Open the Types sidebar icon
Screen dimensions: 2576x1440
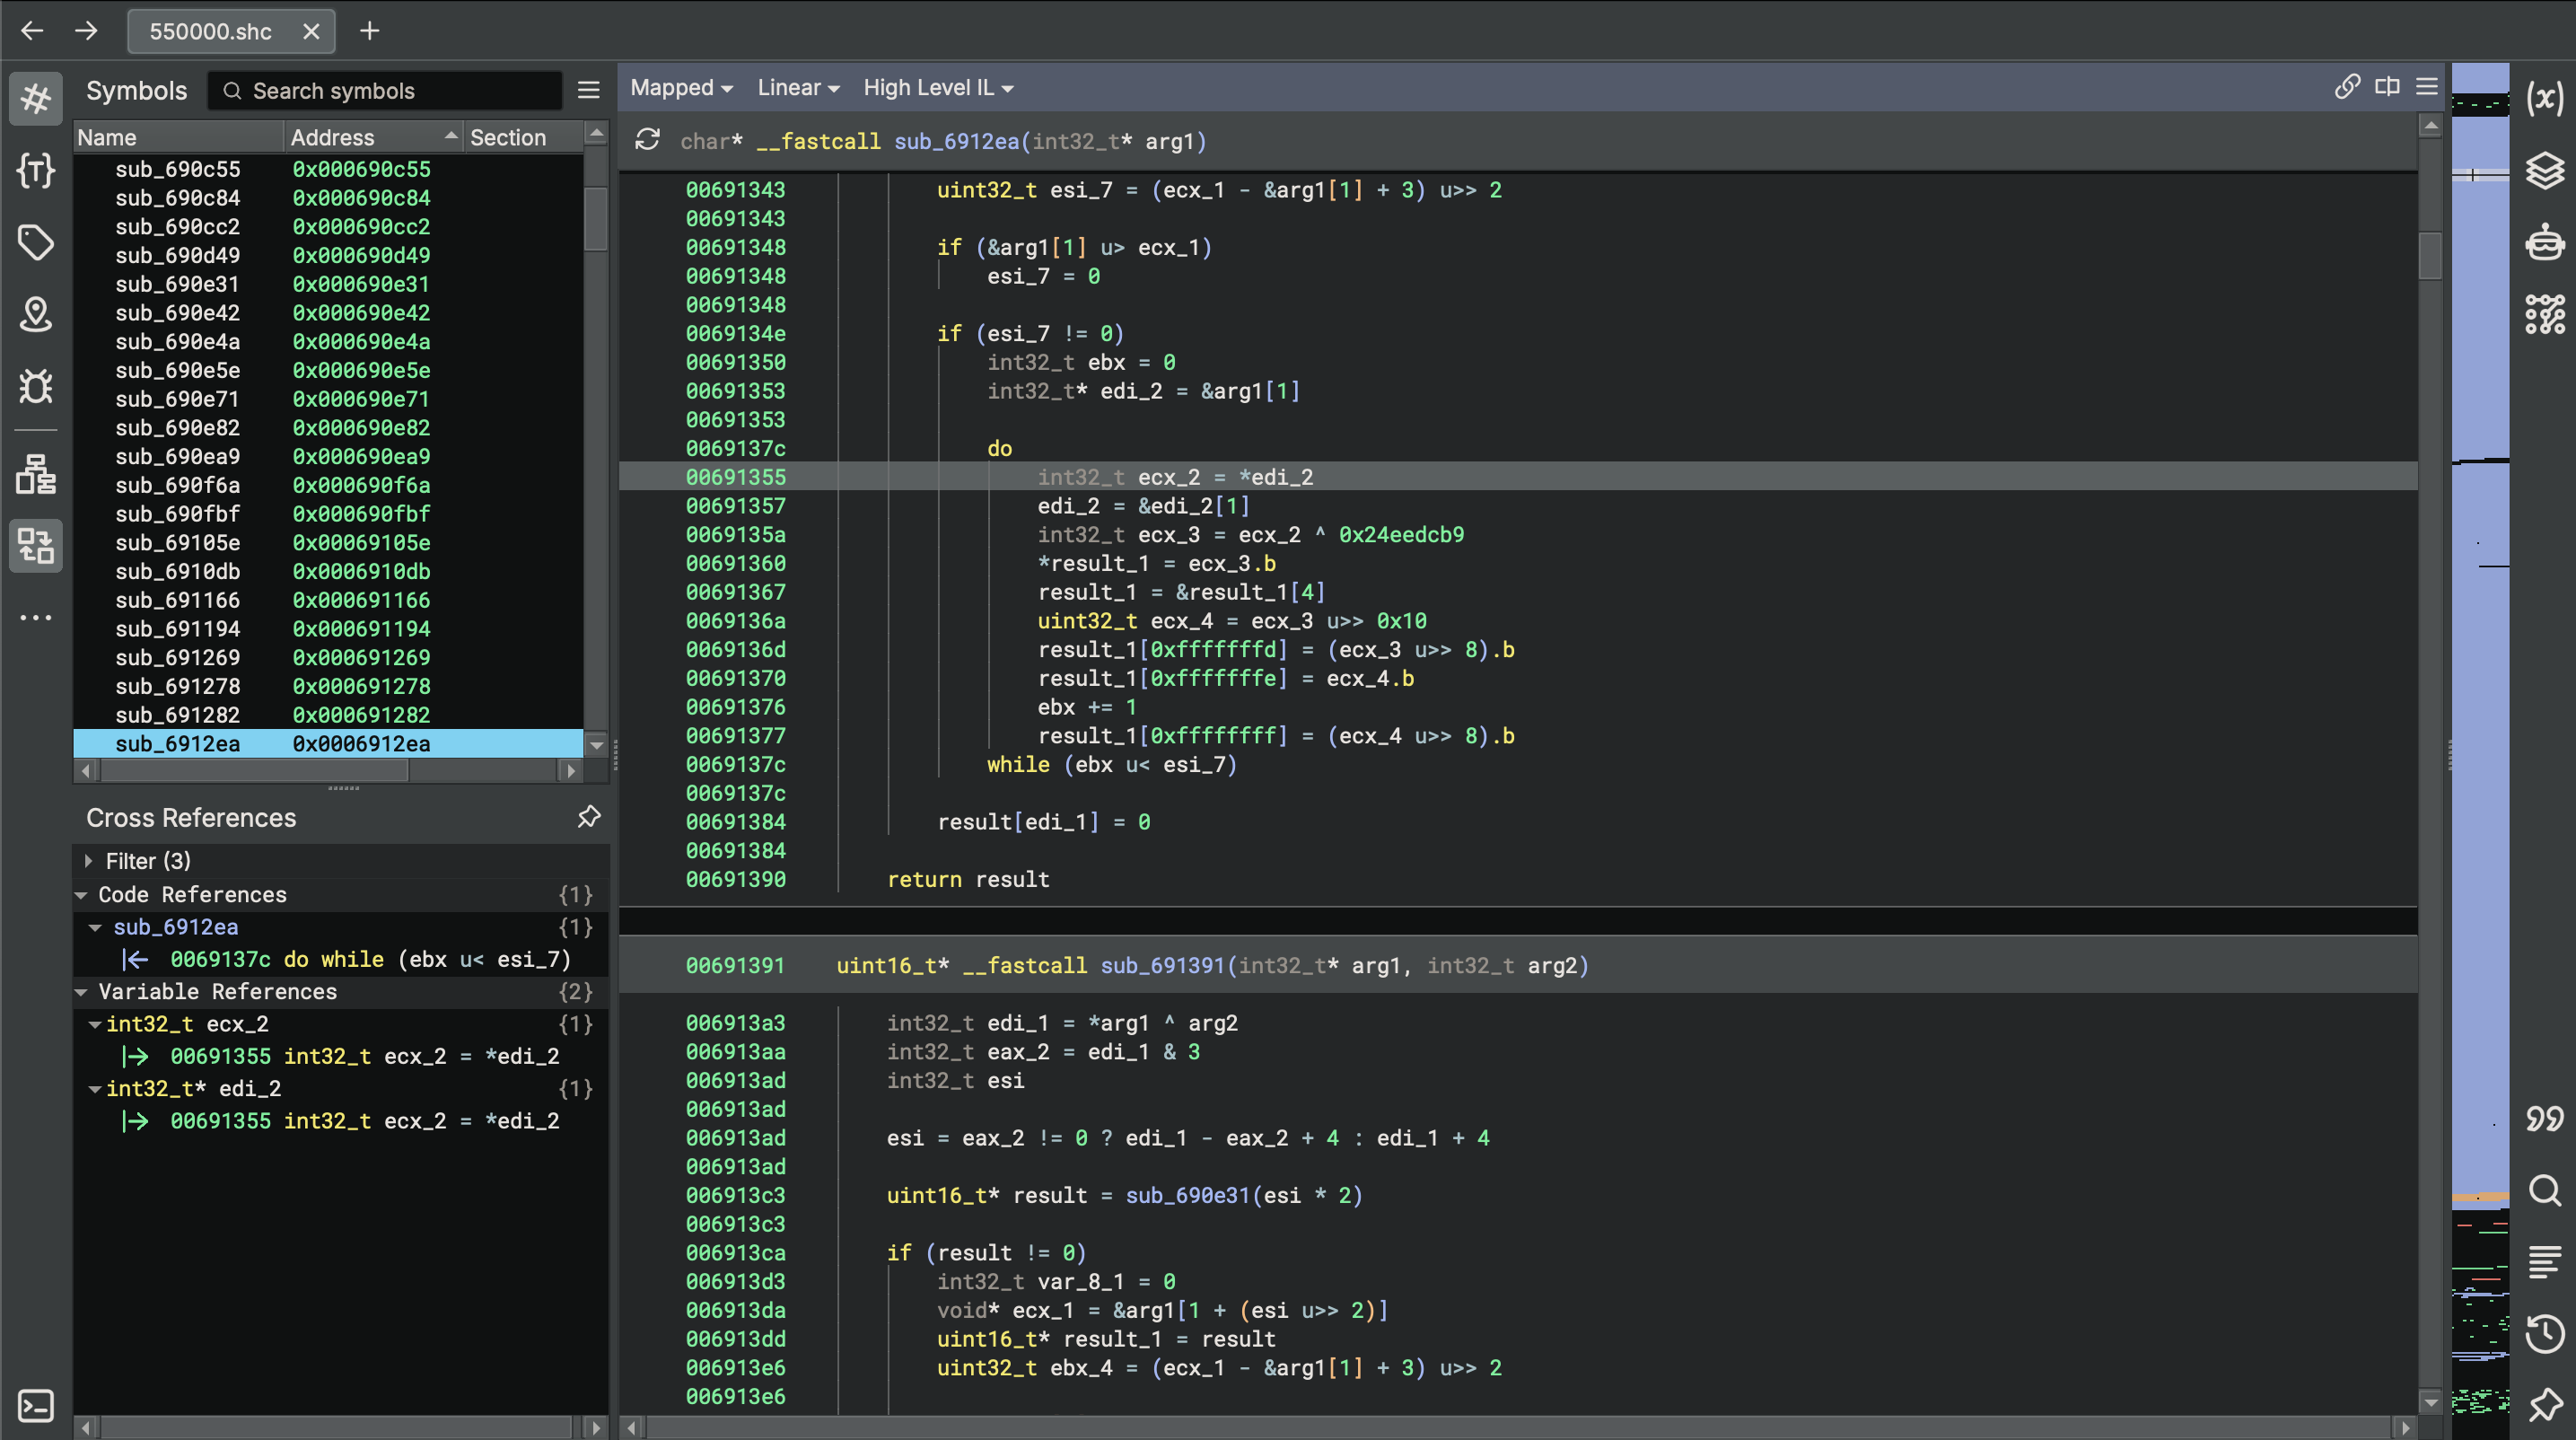click(36, 170)
